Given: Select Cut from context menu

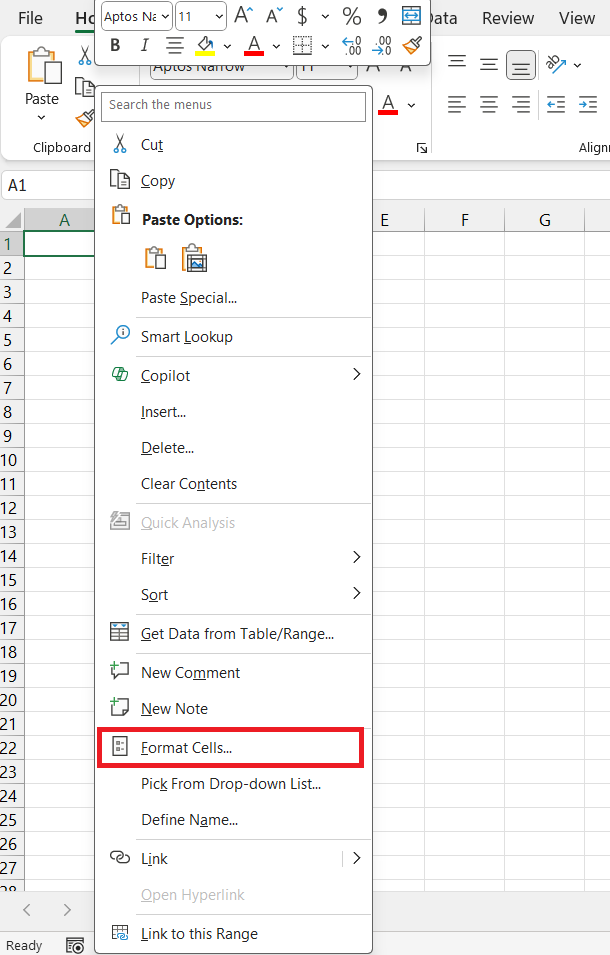Looking at the screenshot, I should (234, 145).
